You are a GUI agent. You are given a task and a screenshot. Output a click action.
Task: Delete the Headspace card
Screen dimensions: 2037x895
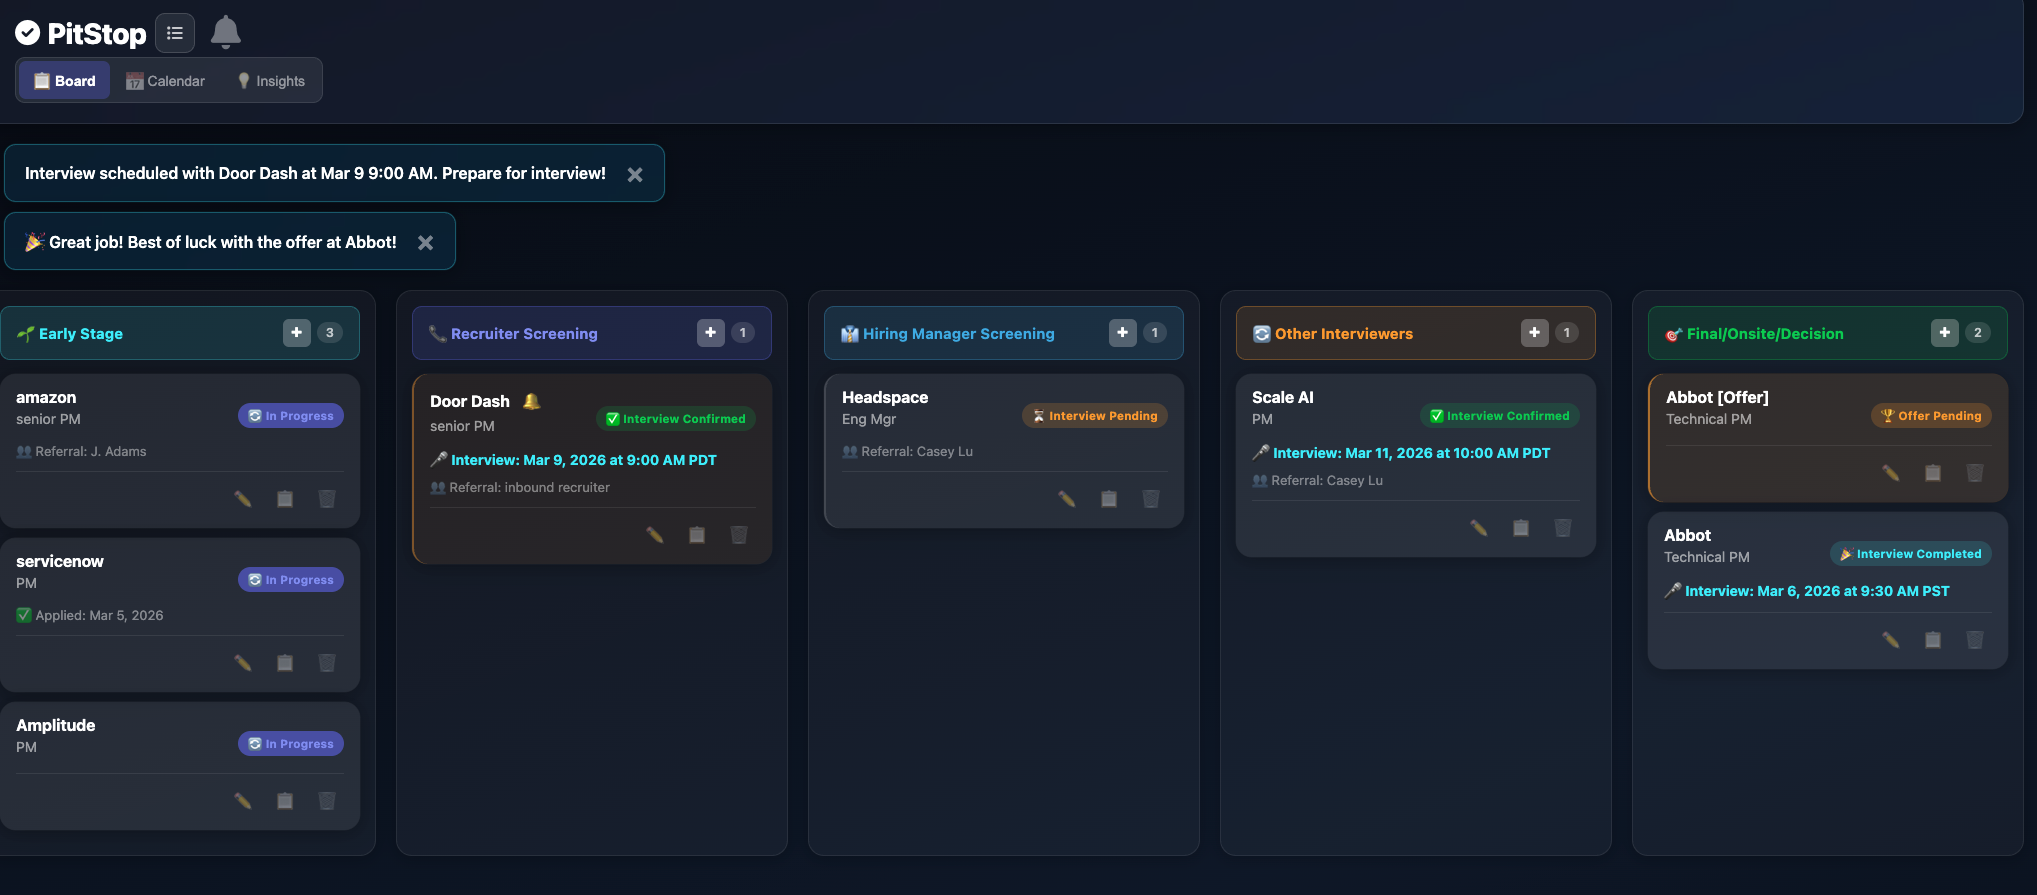click(x=1151, y=498)
